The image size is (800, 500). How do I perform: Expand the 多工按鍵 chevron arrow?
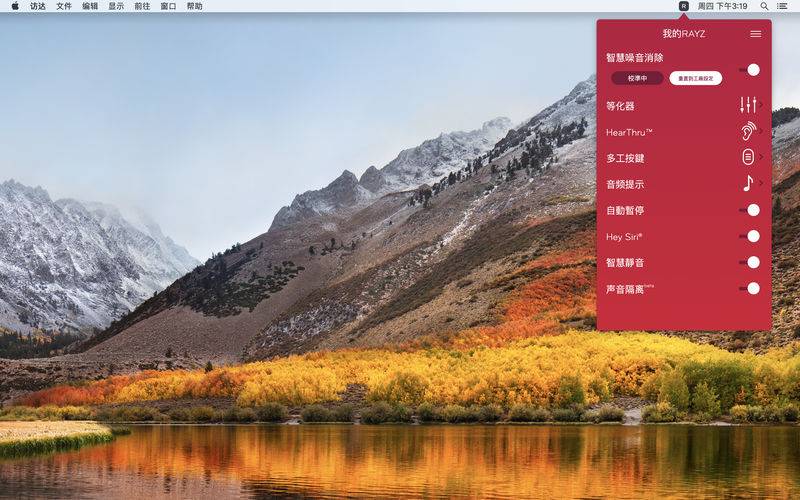coord(761,157)
